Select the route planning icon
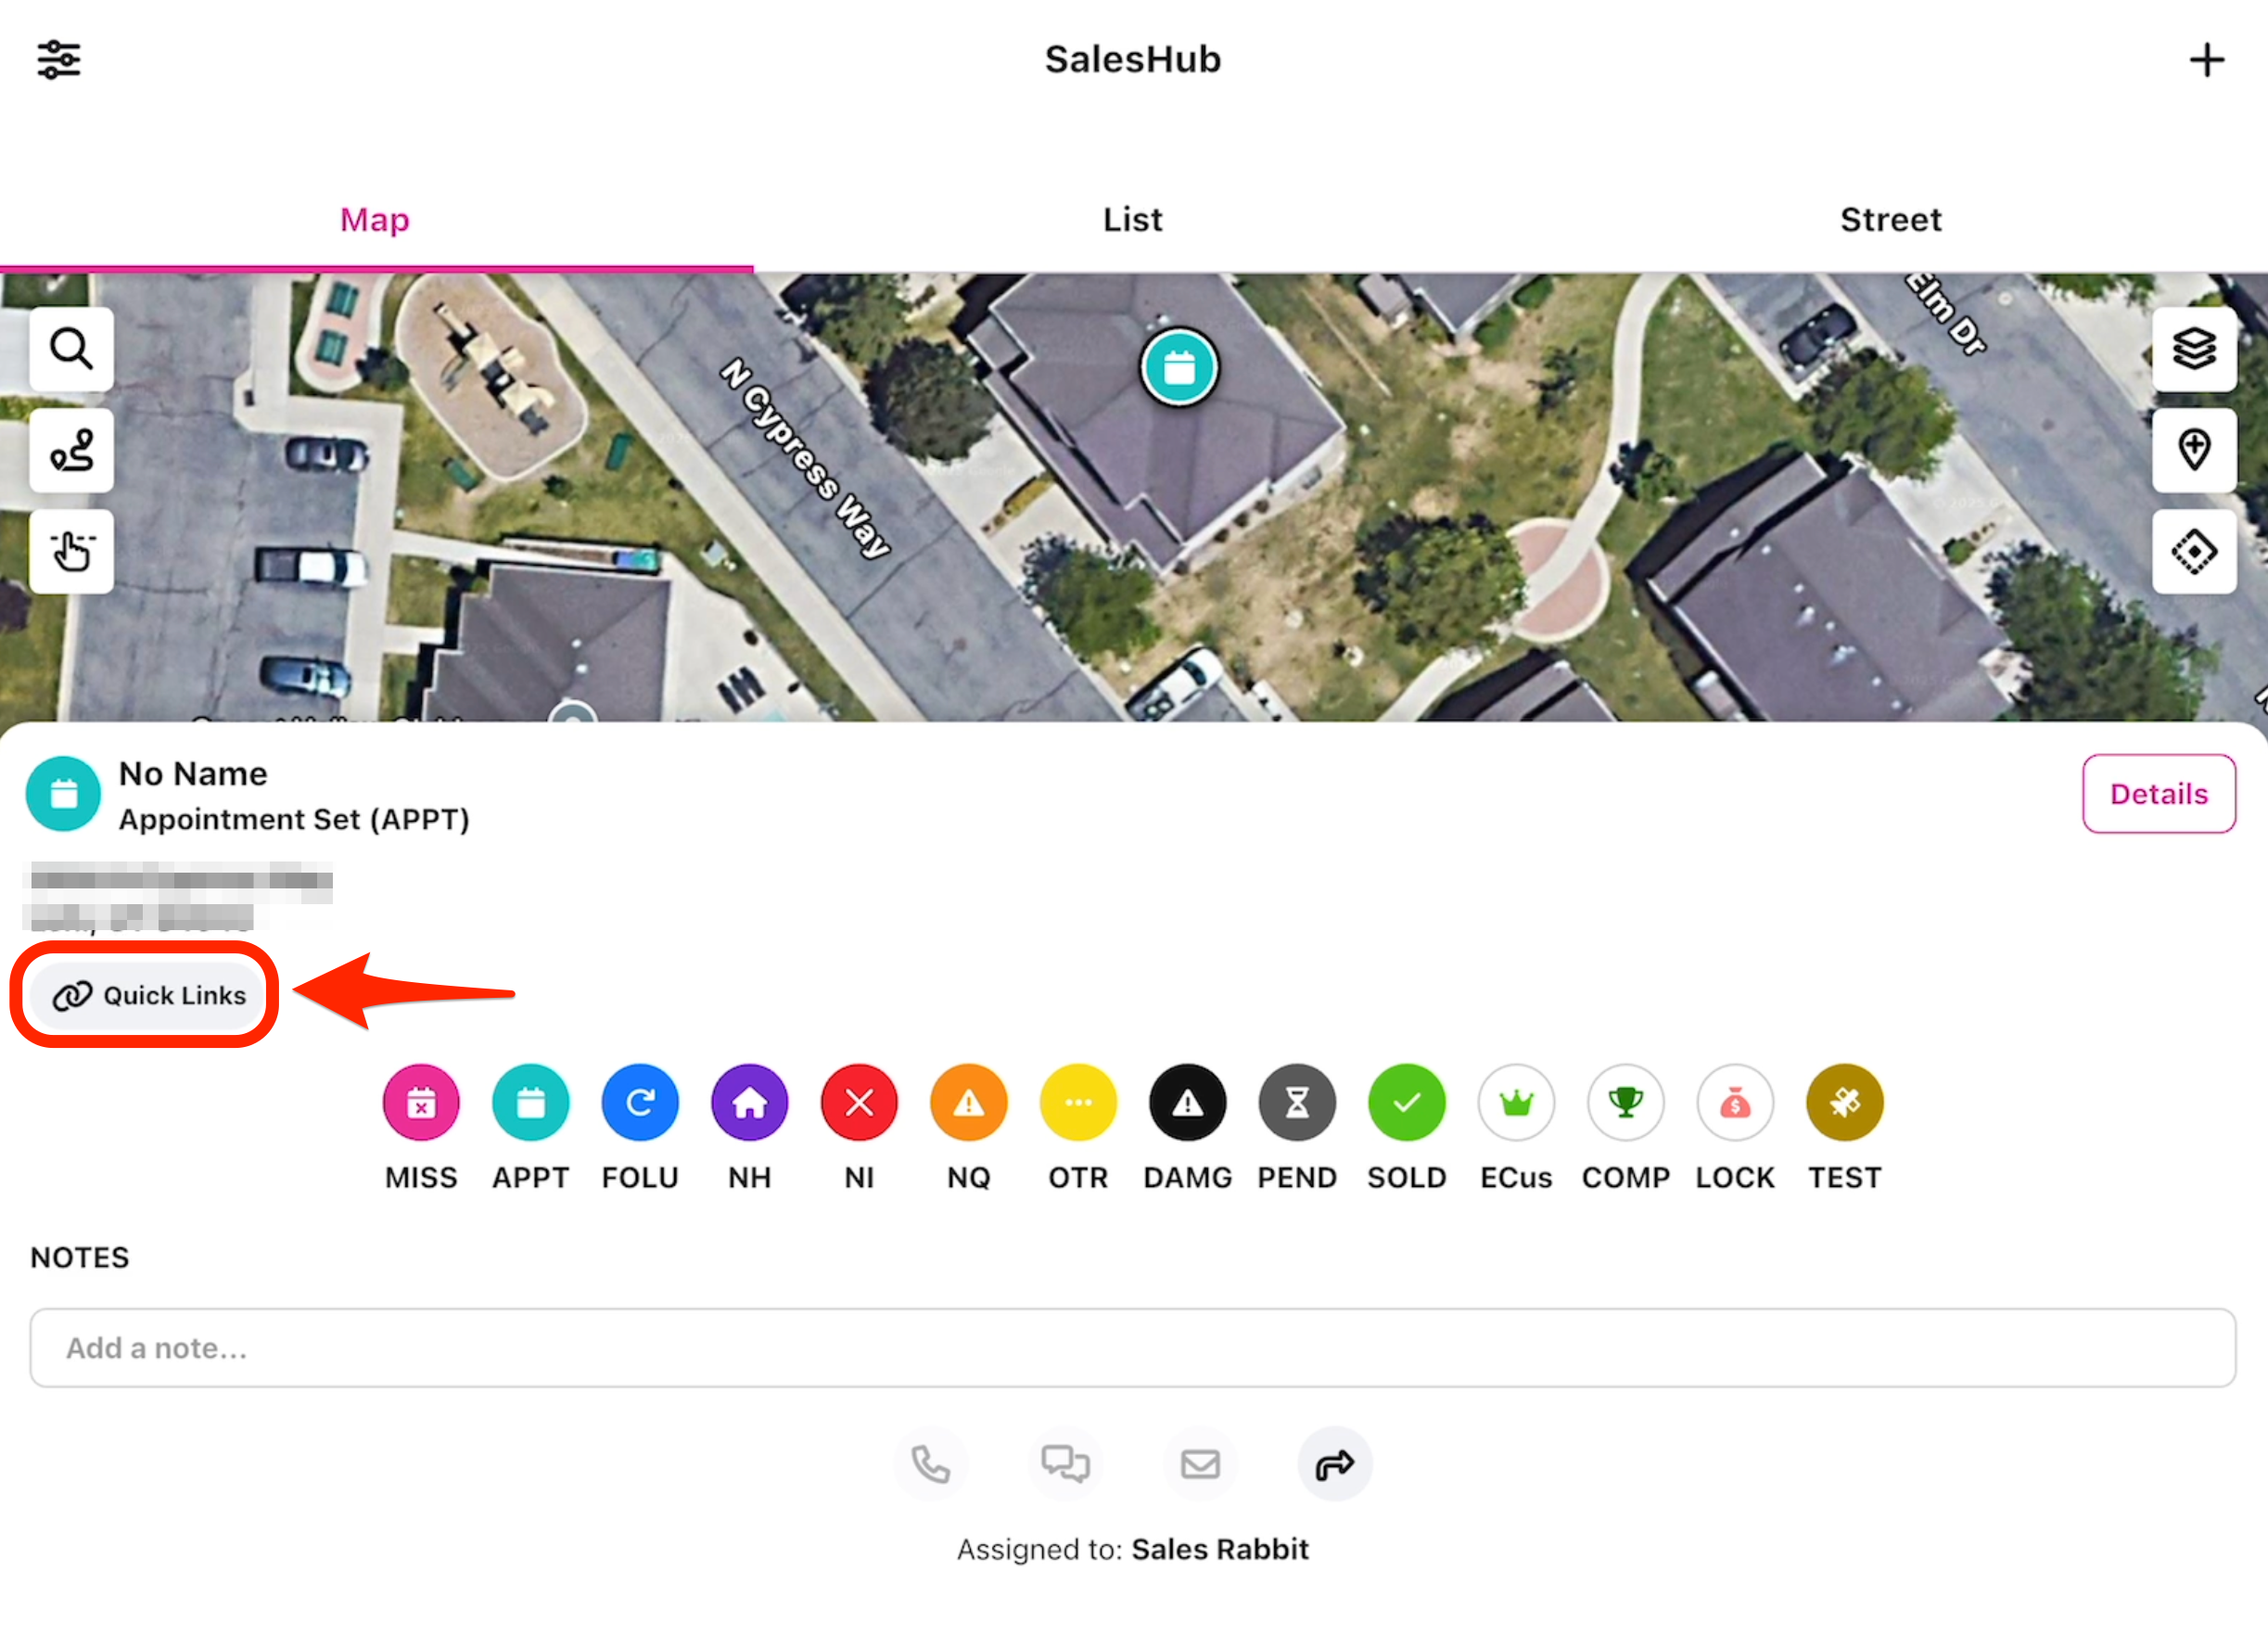 pos(71,450)
